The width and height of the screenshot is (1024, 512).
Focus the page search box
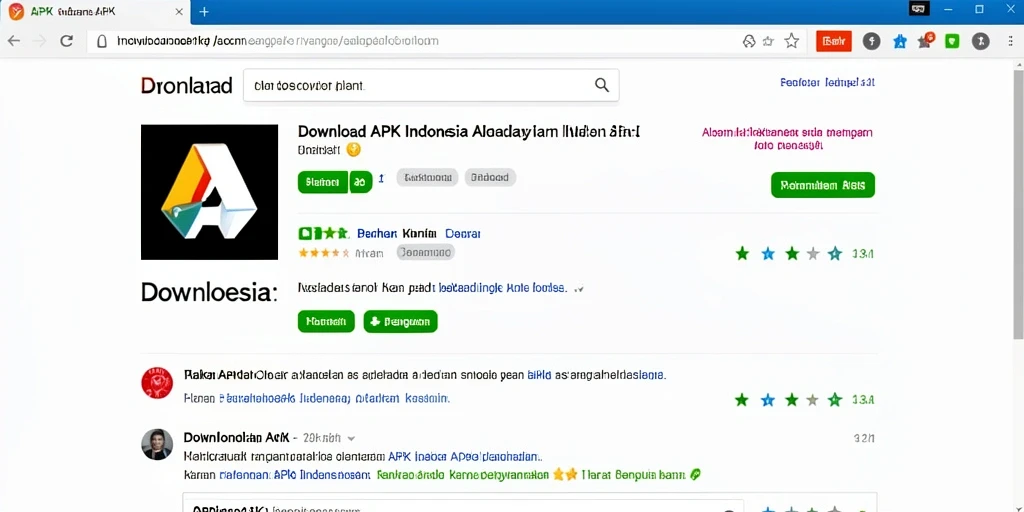point(431,85)
